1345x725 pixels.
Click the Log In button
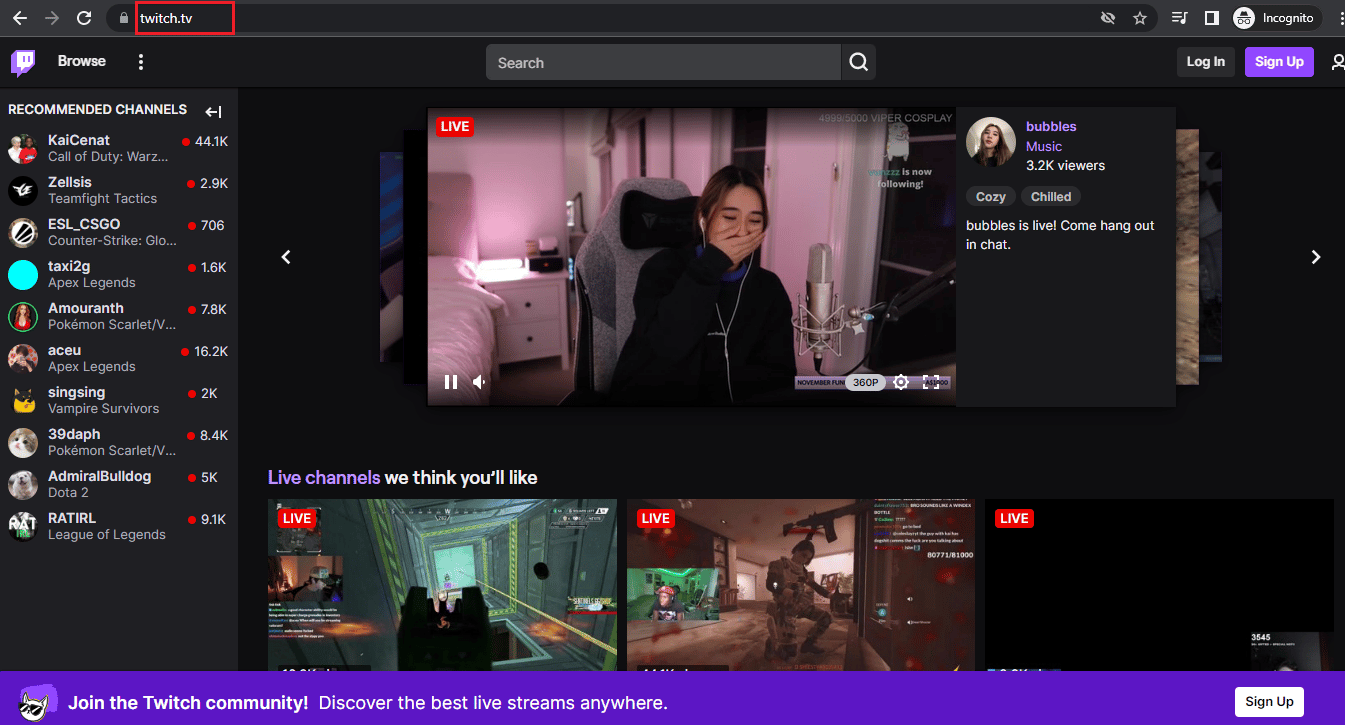pyautogui.click(x=1205, y=61)
